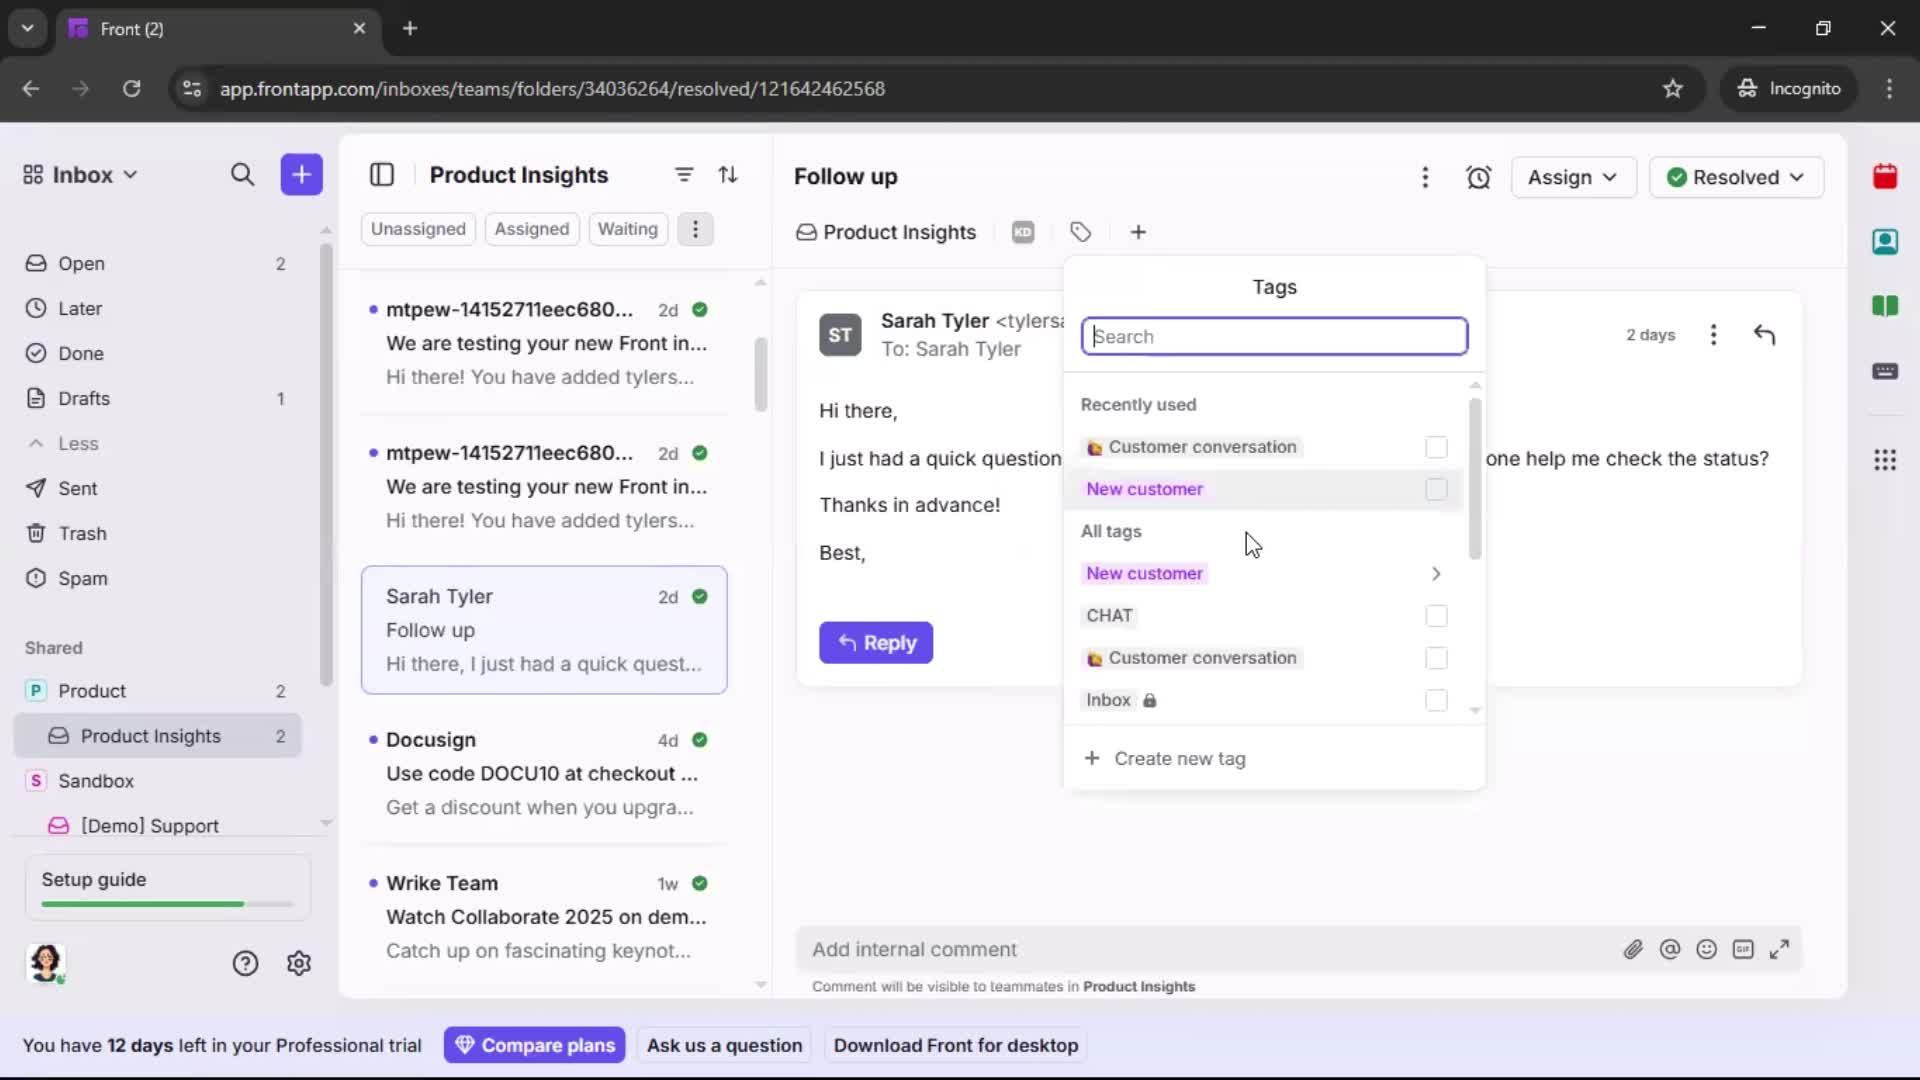The height and width of the screenshot is (1080, 1920).
Task: Mention a teammate with the @ icon
Action: click(1671, 949)
